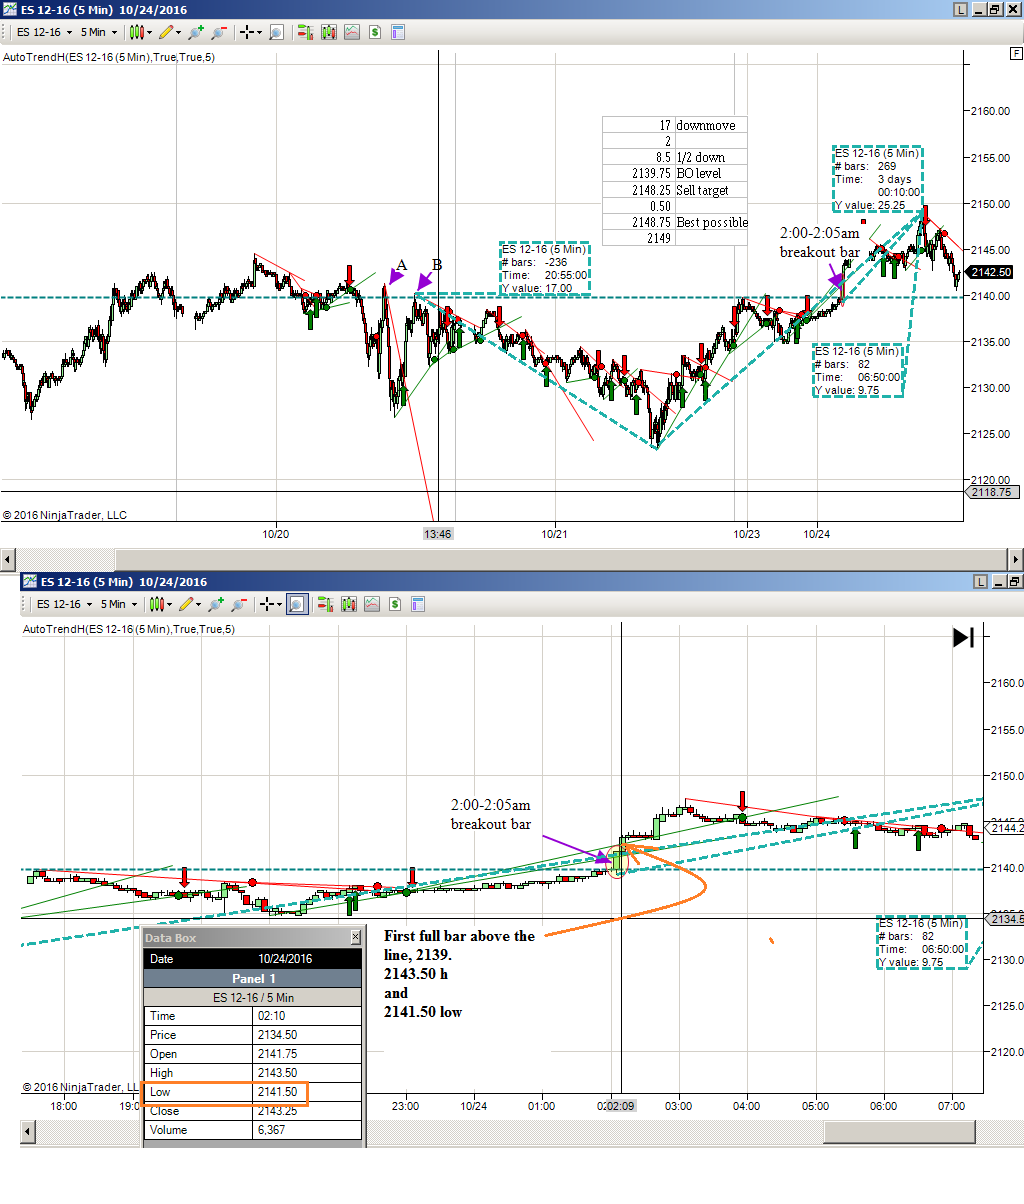Click AutoTrendH indicator label in top chart
The image size is (1024, 1204).
pyautogui.click(x=109, y=57)
